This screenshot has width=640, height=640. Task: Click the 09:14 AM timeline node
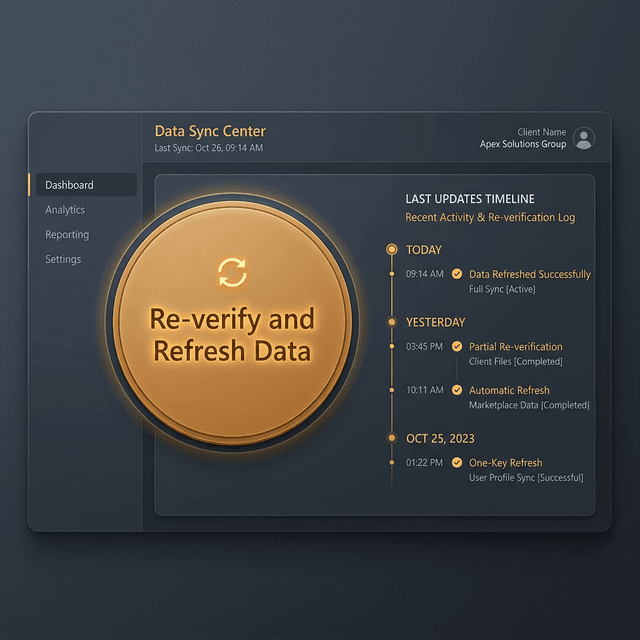(392, 273)
